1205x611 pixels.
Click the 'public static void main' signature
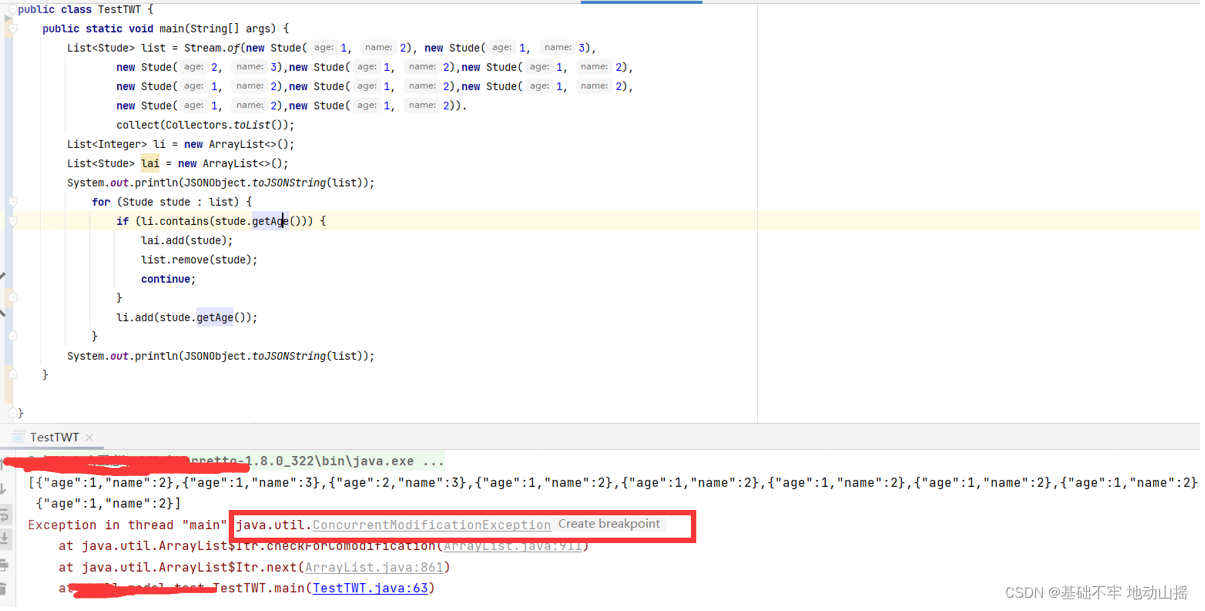click(165, 29)
